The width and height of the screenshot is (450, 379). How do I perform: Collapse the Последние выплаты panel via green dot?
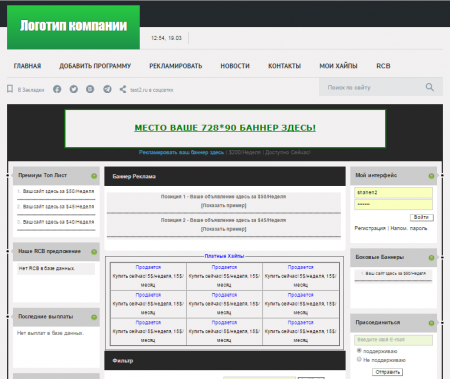[x=94, y=317]
